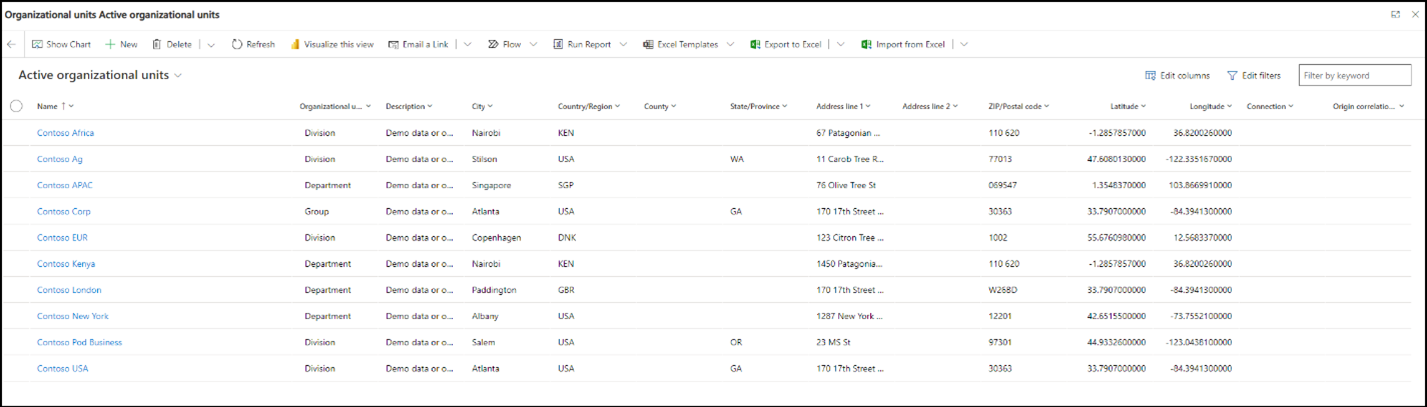Open the Origin correlation column menu
The image size is (1427, 407).
1368,106
